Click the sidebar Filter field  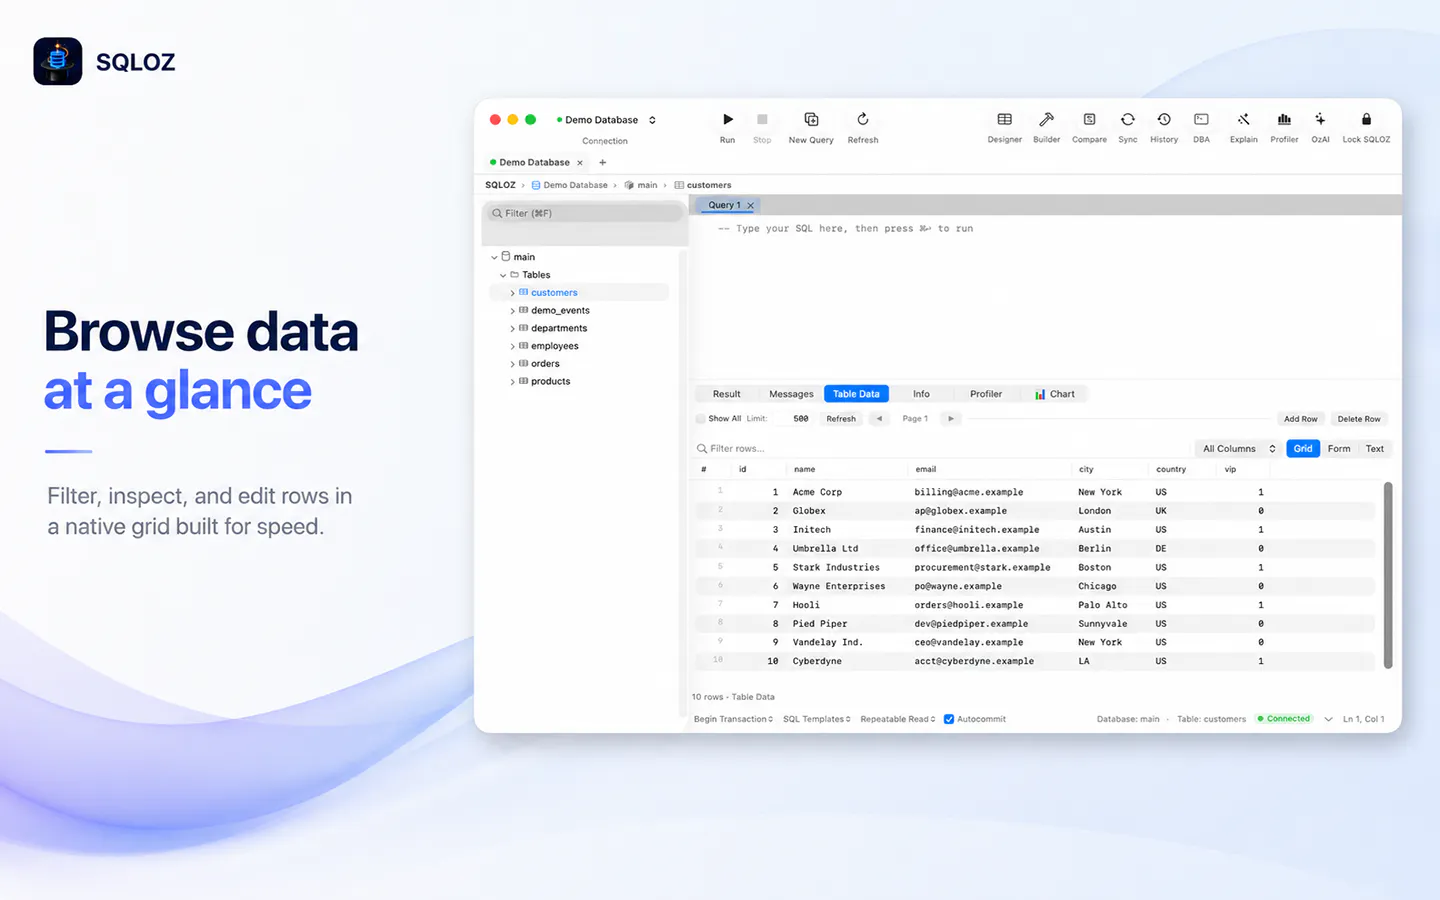(585, 213)
